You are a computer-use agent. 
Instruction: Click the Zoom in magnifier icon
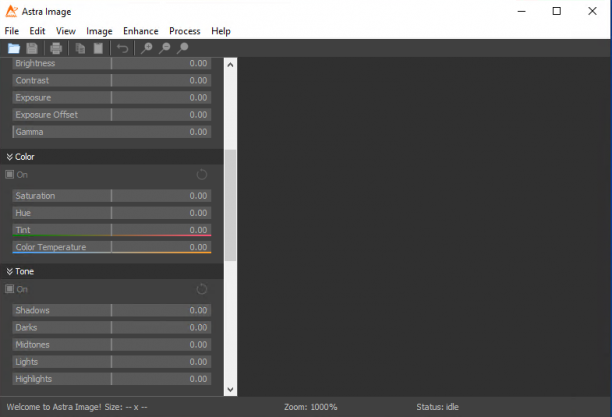click(146, 48)
